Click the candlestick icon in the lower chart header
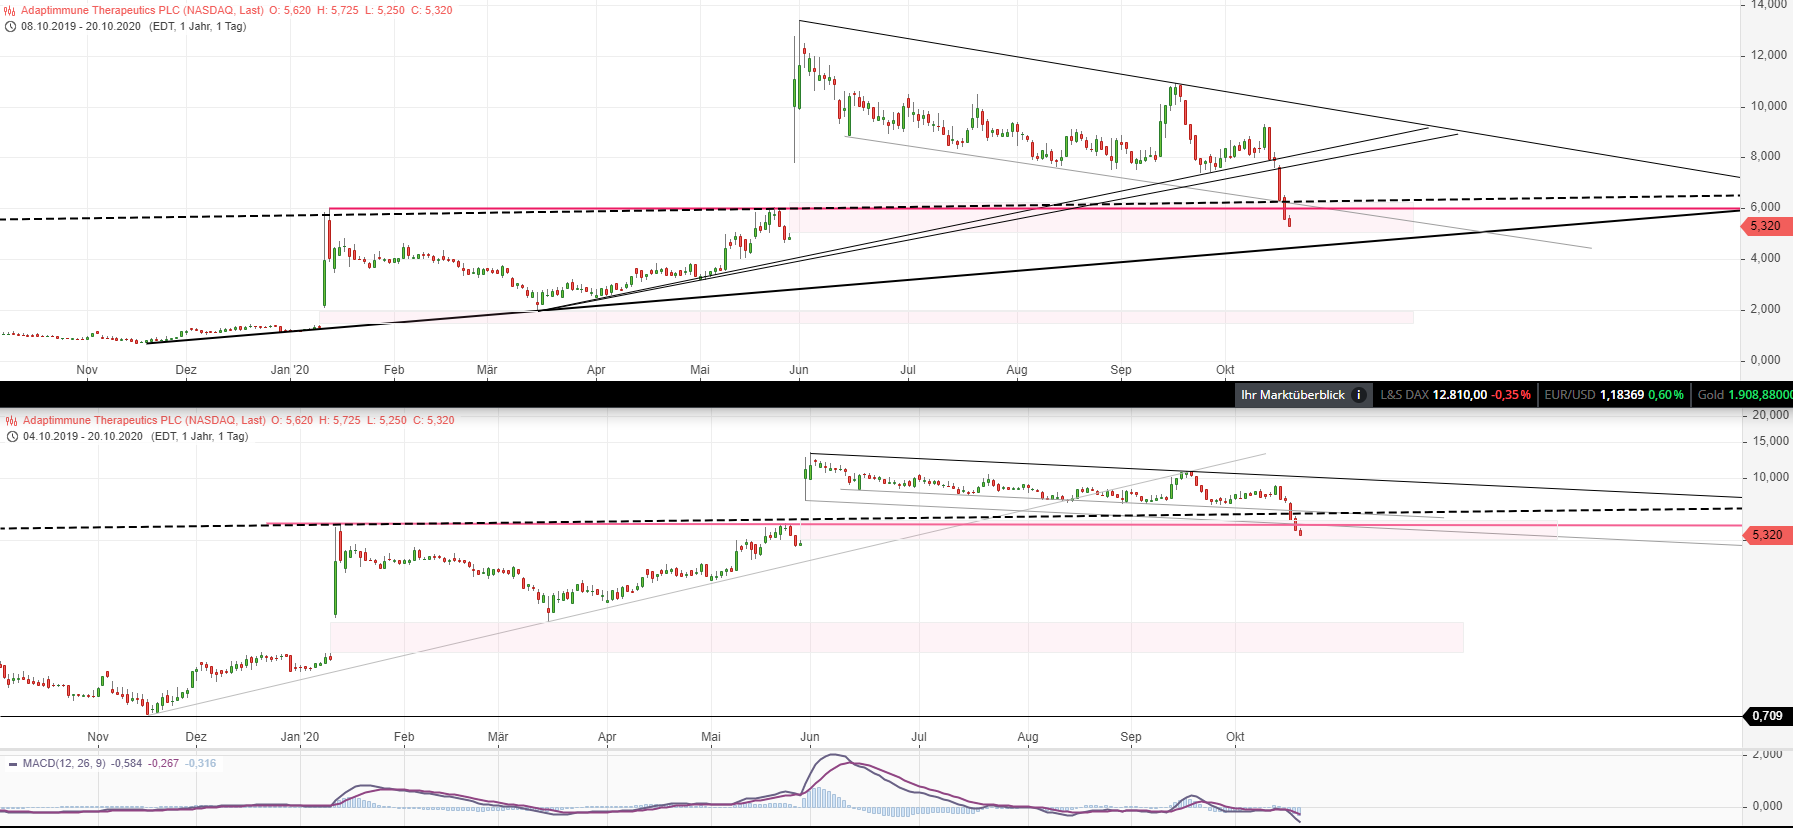The height and width of the screenshot is (828, 1793). pyautogui.click(x=12, y=421)
